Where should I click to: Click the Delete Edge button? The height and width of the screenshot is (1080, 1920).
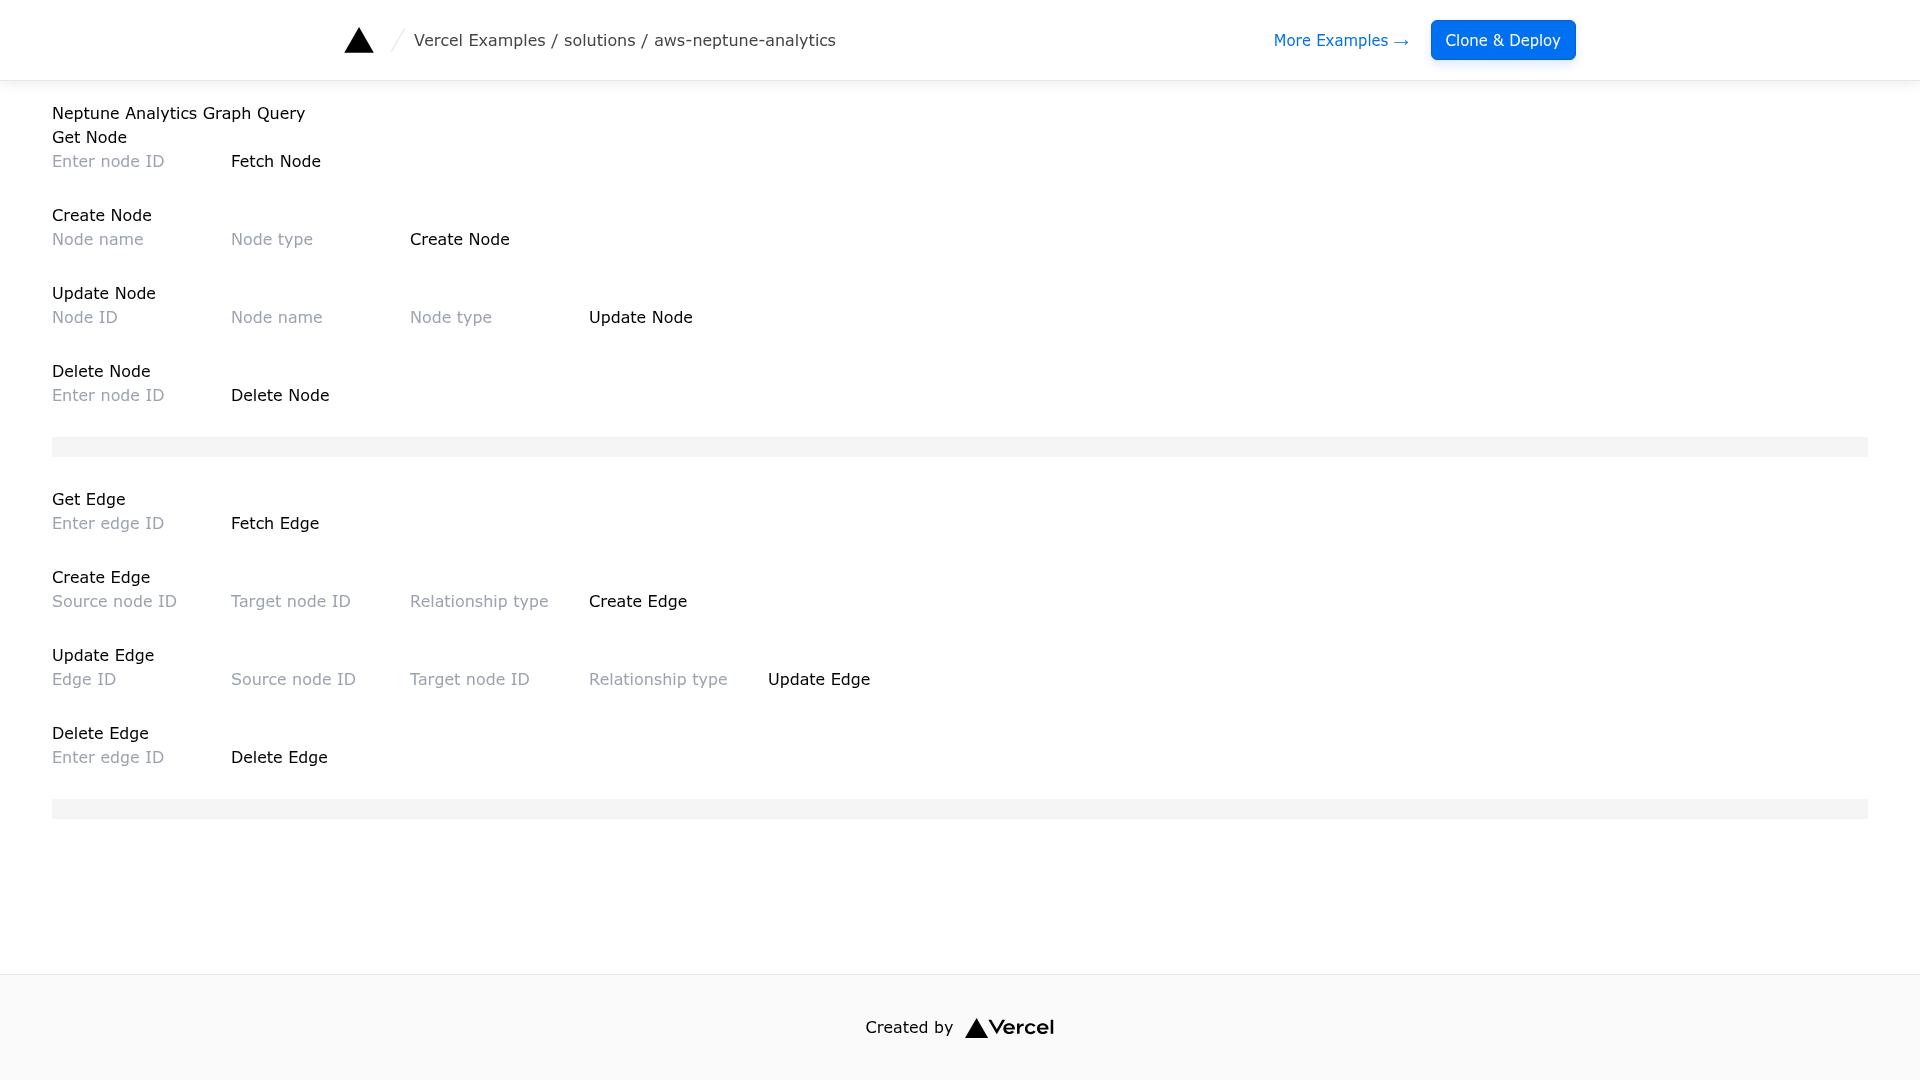[x=279, y=757]
